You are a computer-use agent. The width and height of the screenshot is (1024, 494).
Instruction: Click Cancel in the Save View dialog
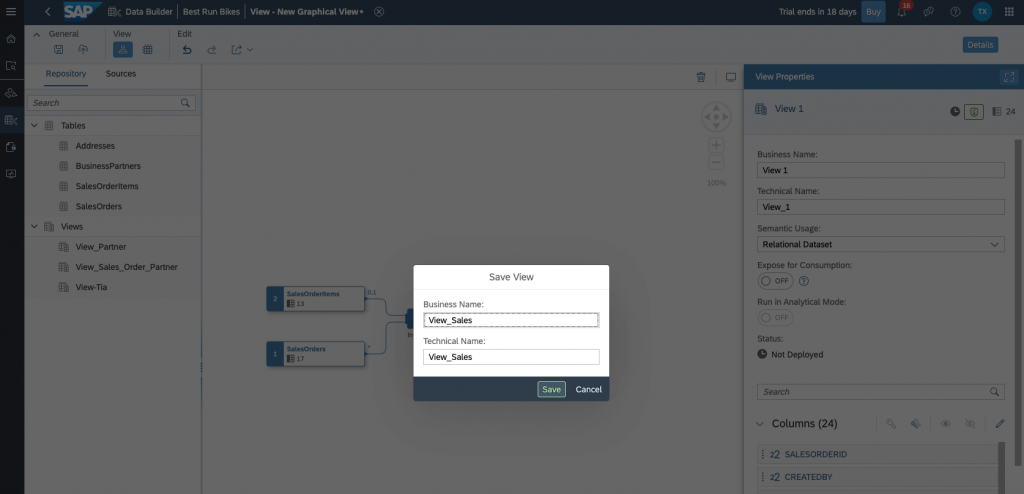(x=588, y=389)
